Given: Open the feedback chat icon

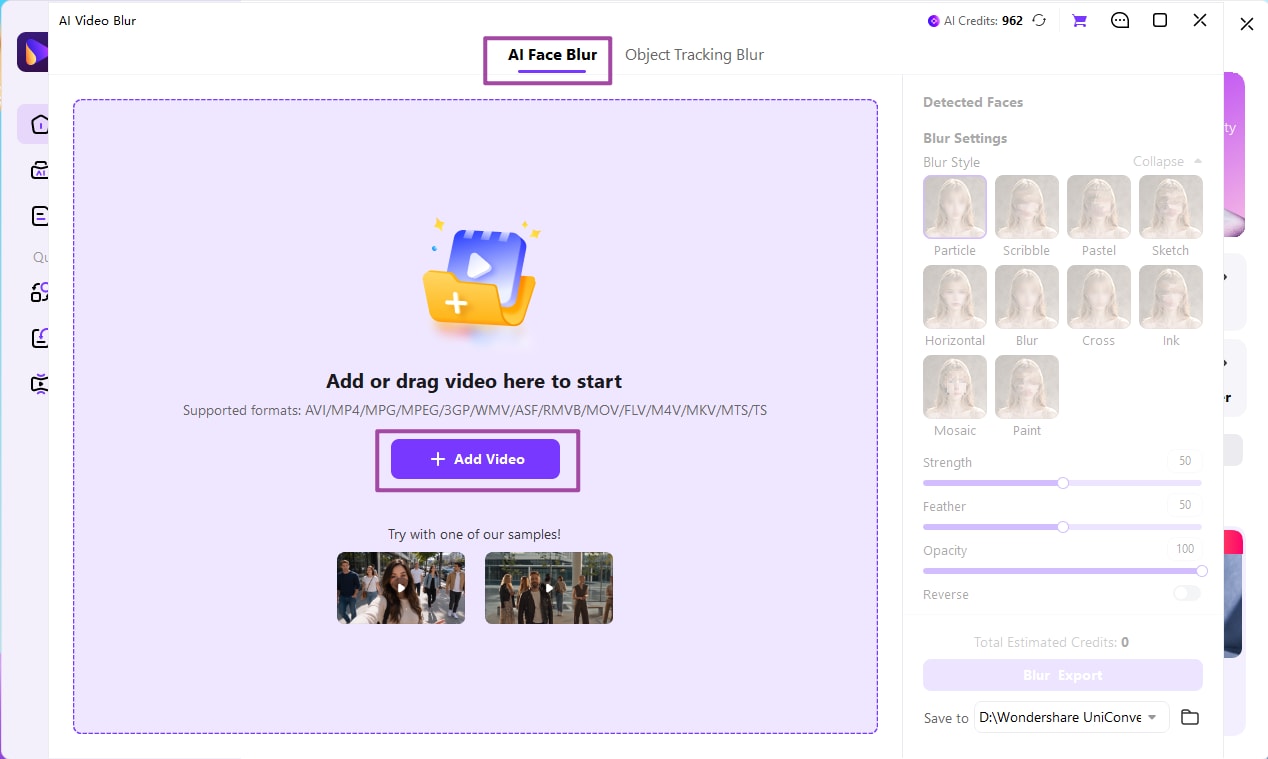Looking at the screenshot, I should click(1120, 20).
